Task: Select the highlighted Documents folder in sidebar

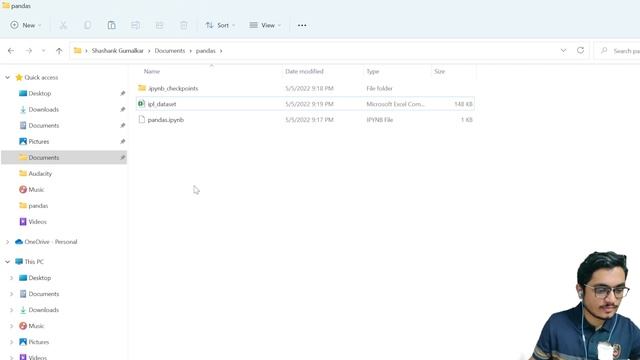Action: pyautogui.click(x=64, y=158)
